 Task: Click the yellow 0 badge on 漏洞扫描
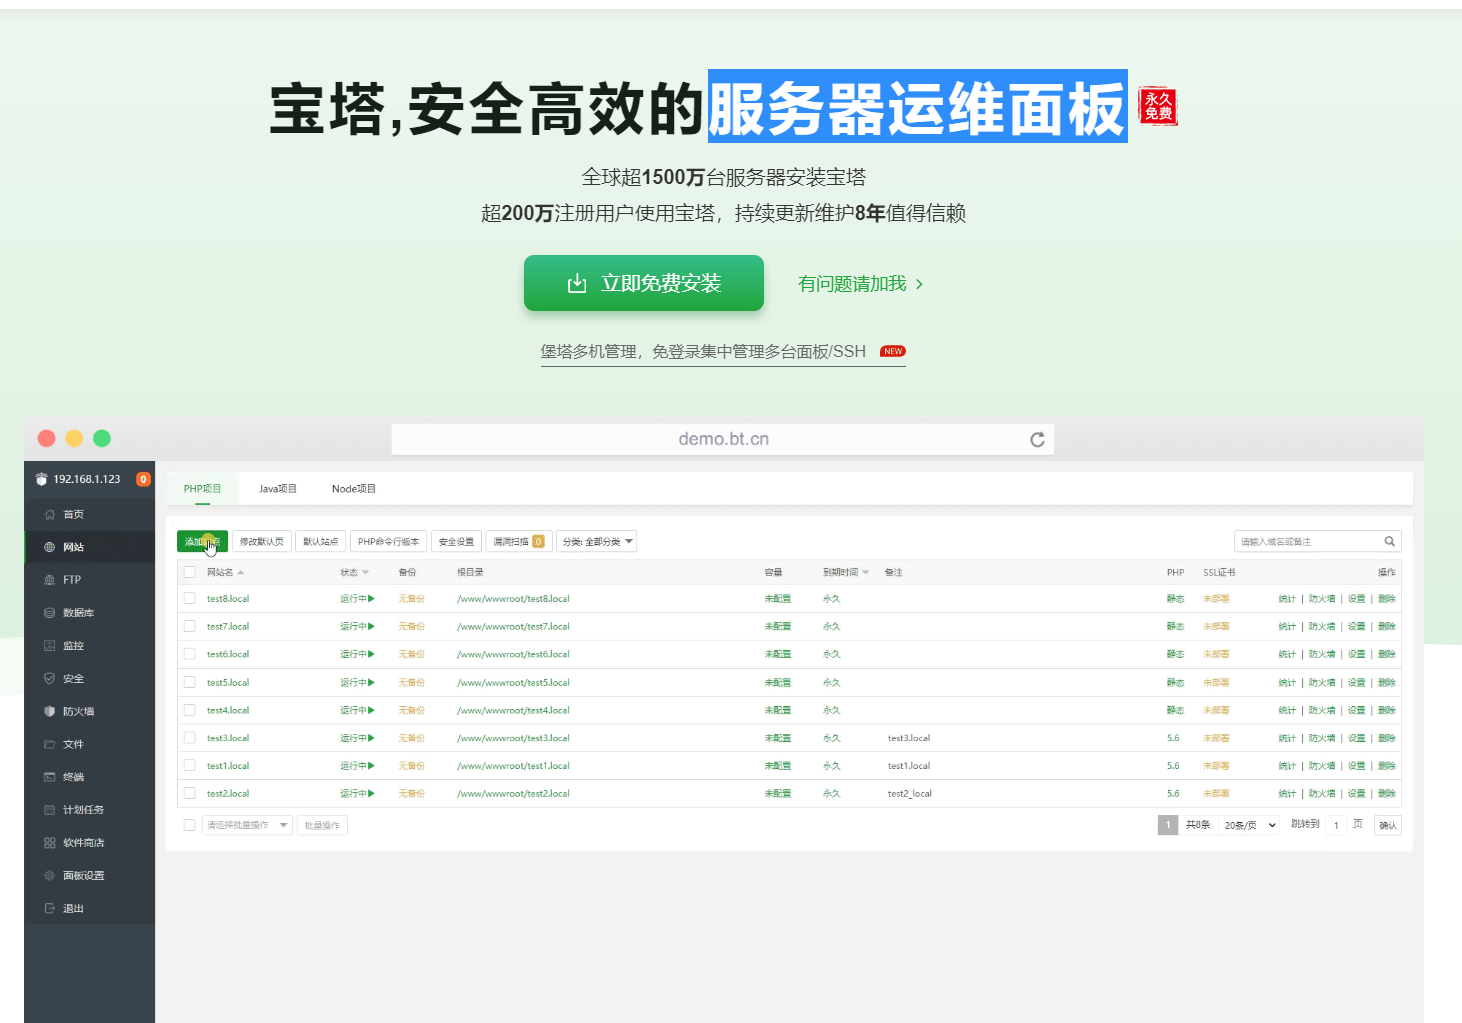(538, 541)
